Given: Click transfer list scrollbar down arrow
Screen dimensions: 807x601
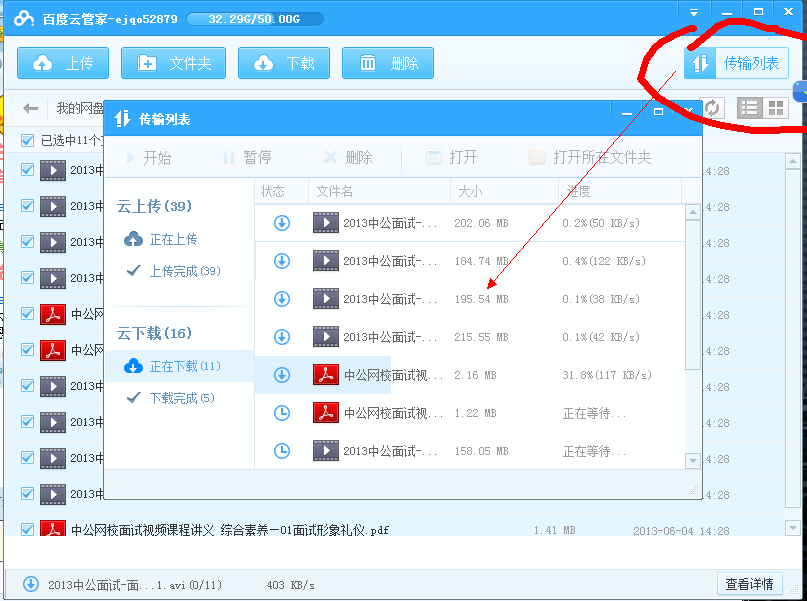Looking at the screenshot, I should pos(693,461).
